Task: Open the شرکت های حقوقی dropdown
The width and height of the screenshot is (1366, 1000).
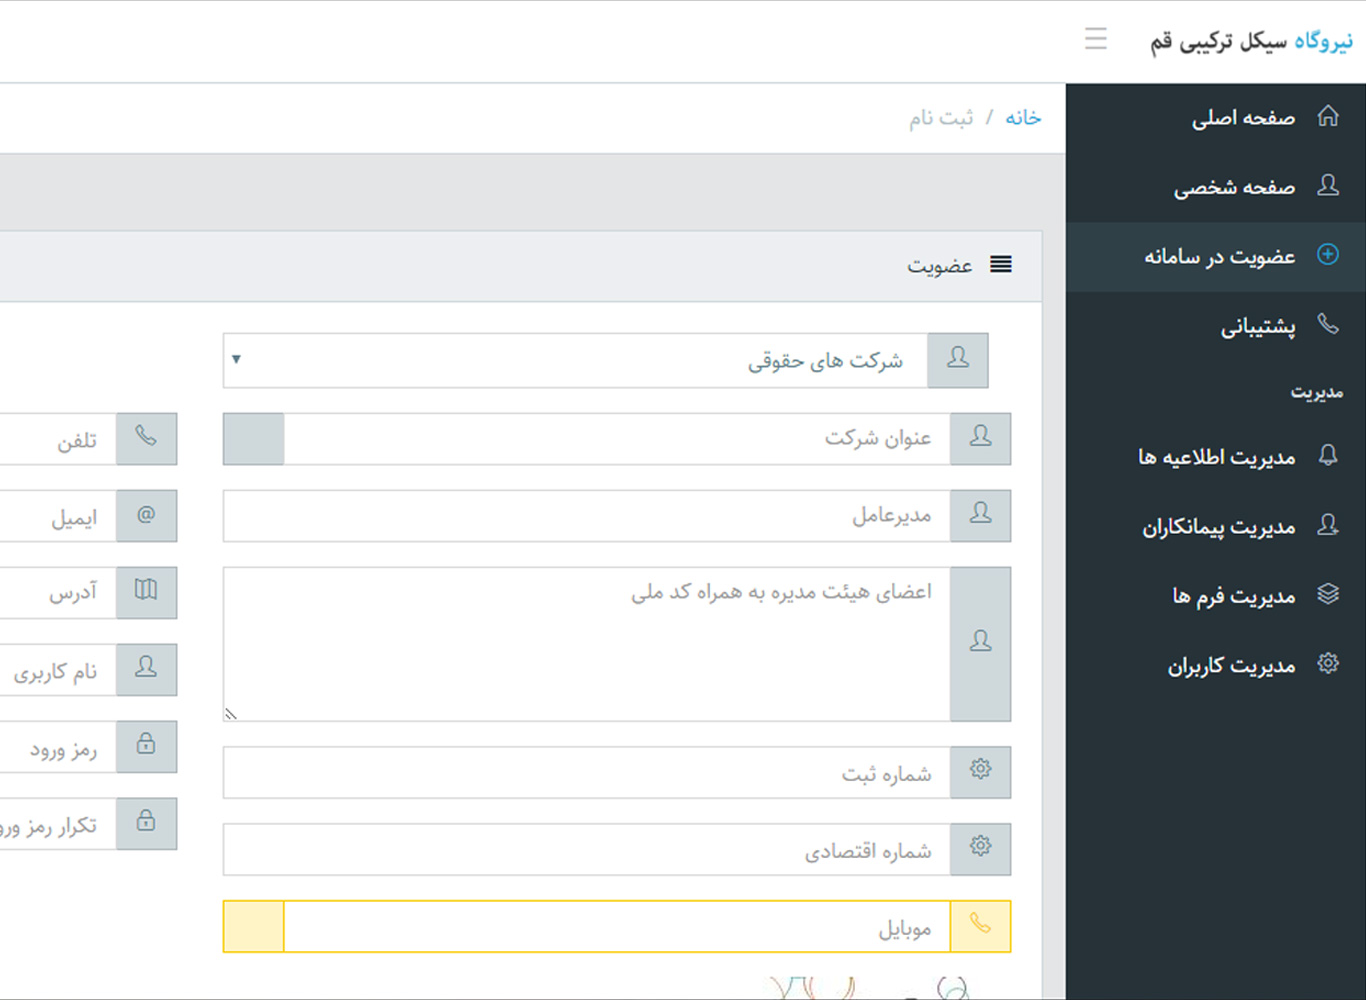Action: (575, 360)
